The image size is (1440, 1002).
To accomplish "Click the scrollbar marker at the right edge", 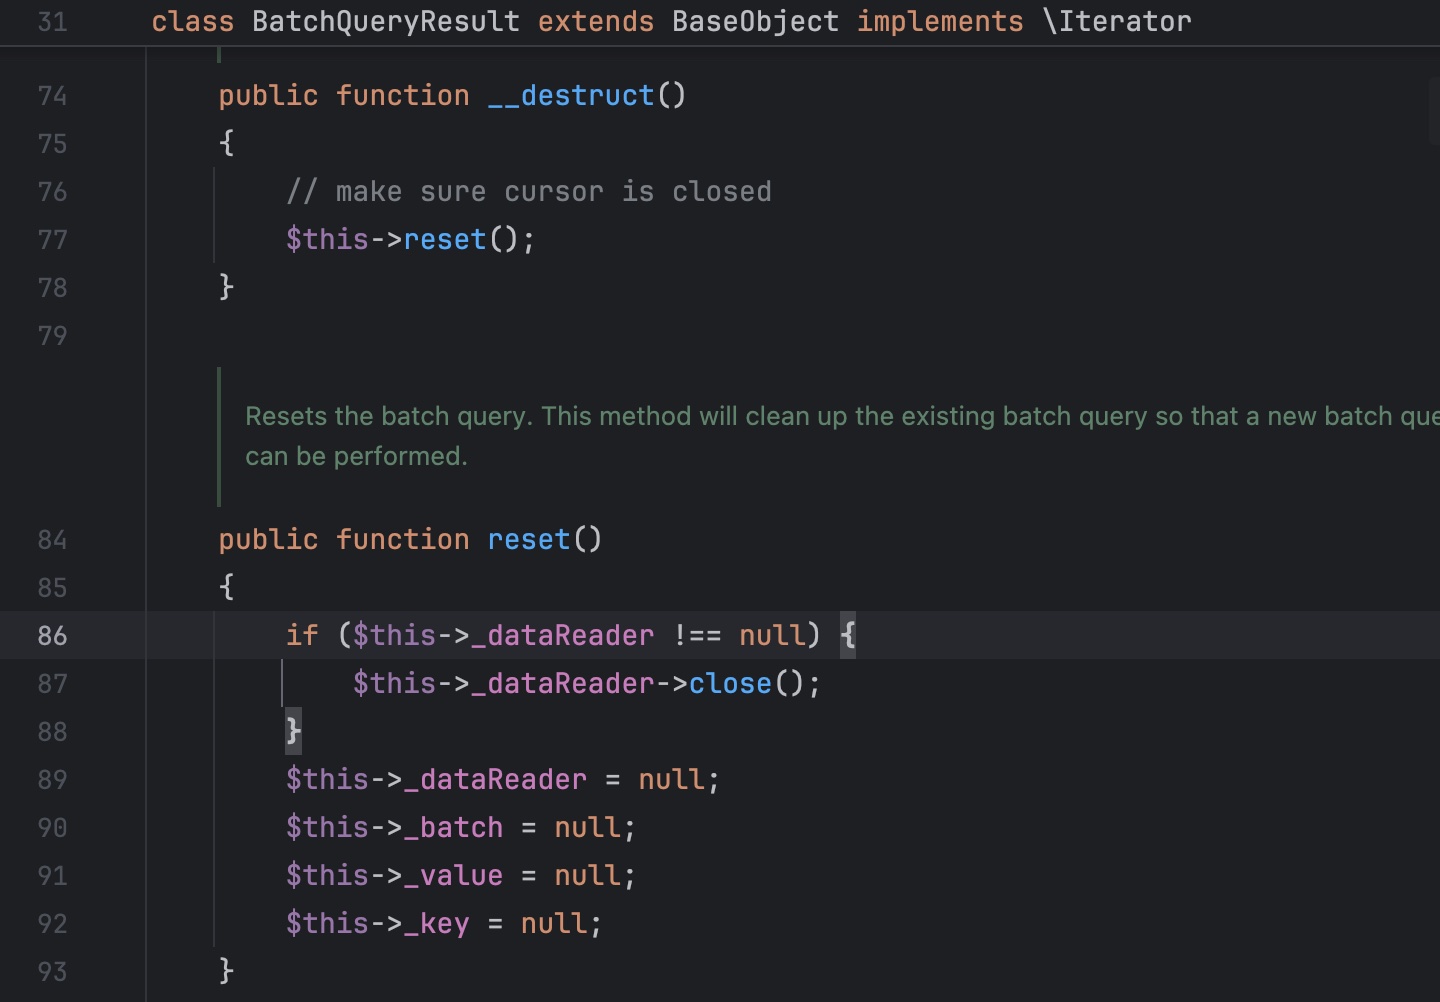I will (1434, 112).
